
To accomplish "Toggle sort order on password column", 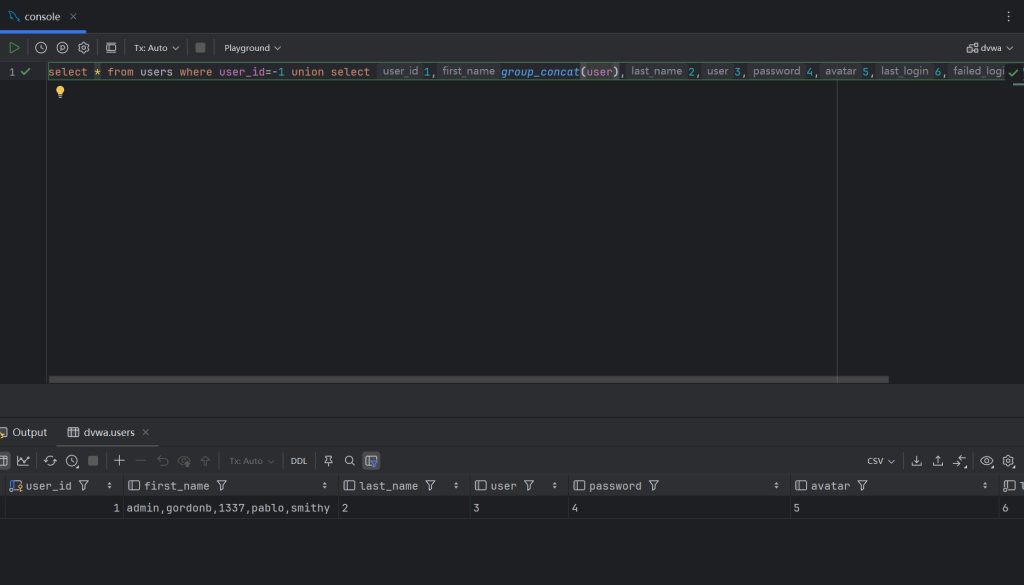I will pyautogui.click(x=776, y=486).
